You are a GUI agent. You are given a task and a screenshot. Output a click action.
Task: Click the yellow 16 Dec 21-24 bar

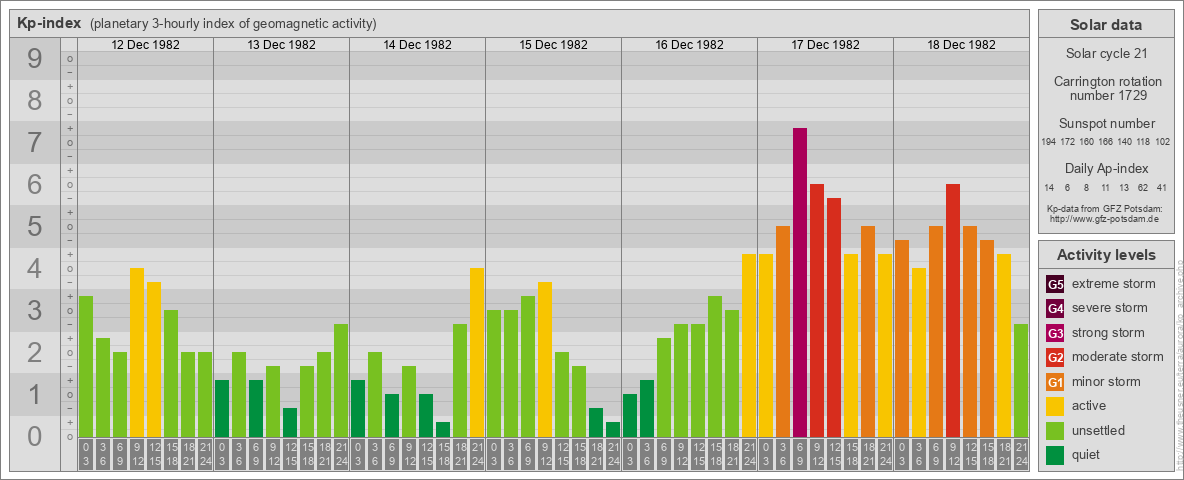(x=749, y=345)
